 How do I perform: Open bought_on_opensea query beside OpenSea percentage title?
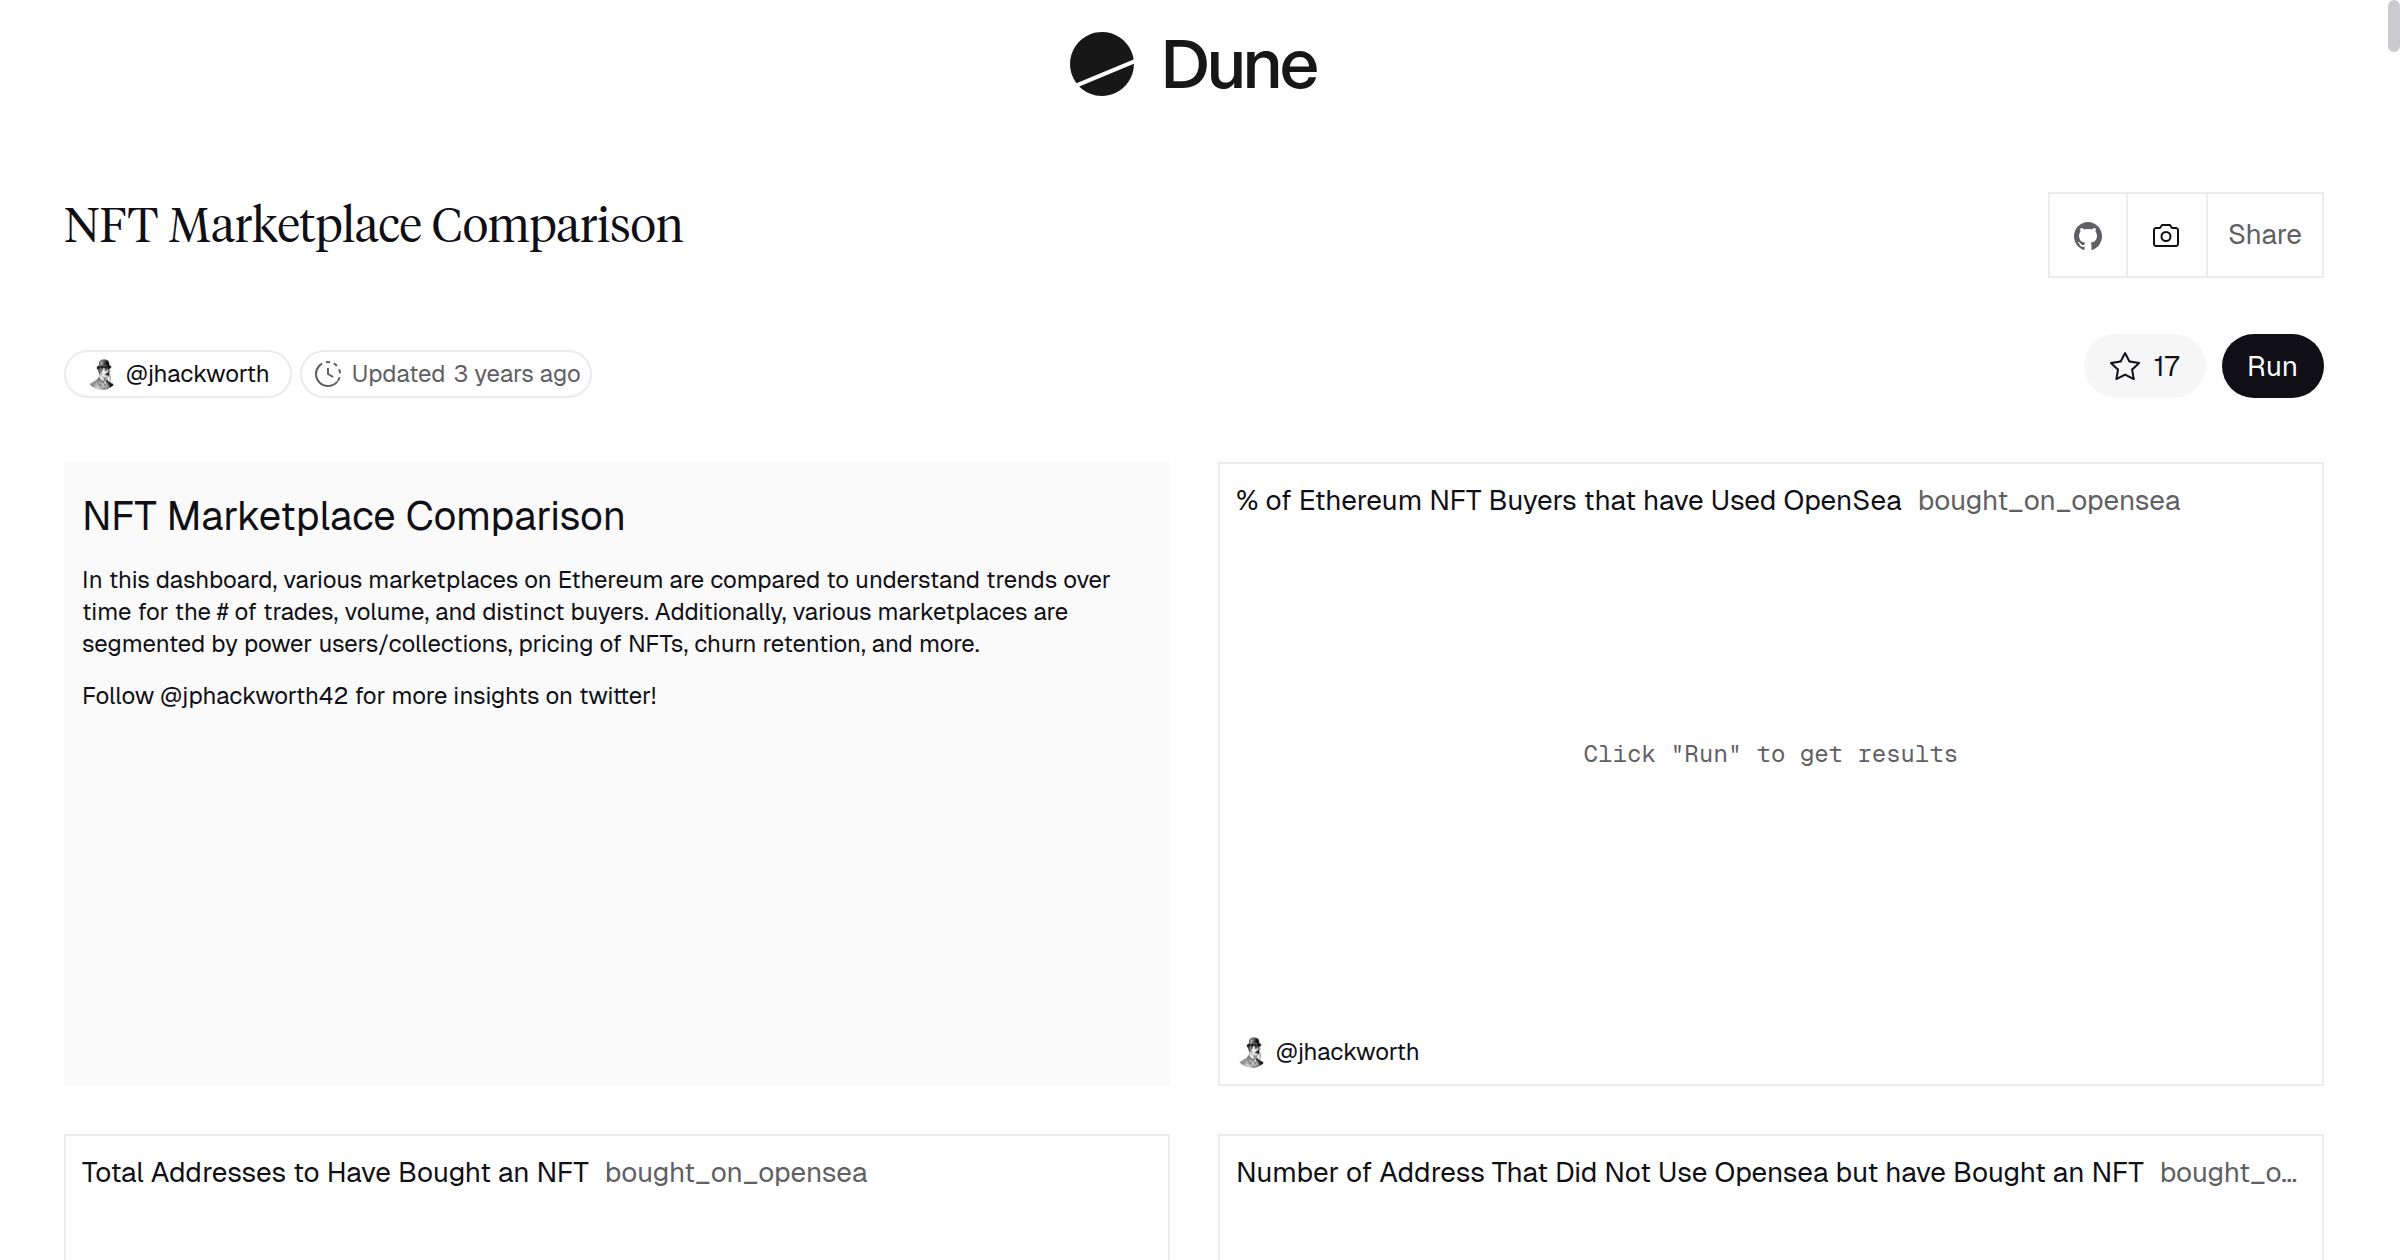pos(2048,501)
